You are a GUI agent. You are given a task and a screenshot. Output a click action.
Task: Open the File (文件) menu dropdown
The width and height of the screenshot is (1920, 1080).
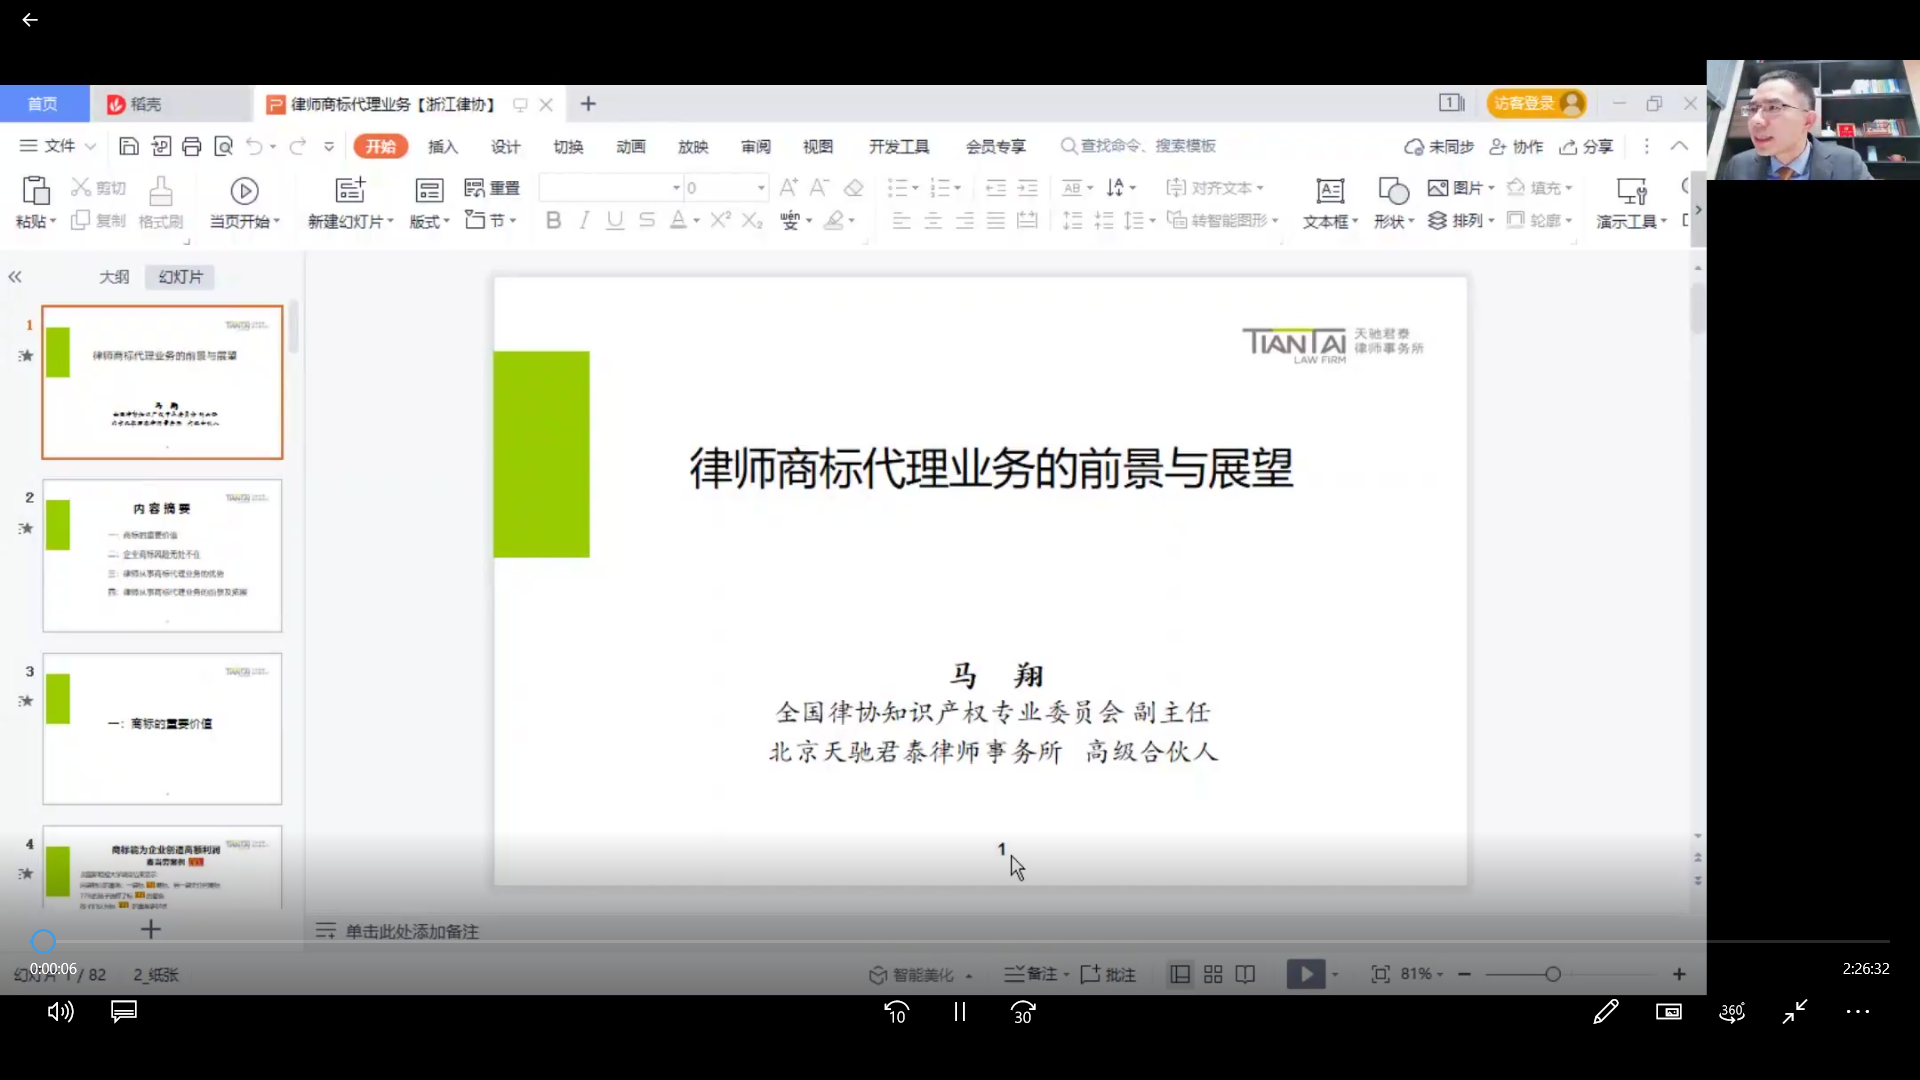click(x=58, y=146)
